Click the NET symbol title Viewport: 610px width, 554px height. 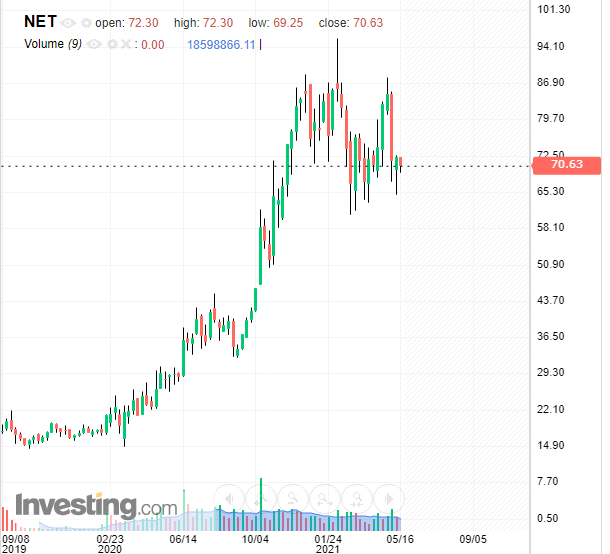click(x=40, y=21)
